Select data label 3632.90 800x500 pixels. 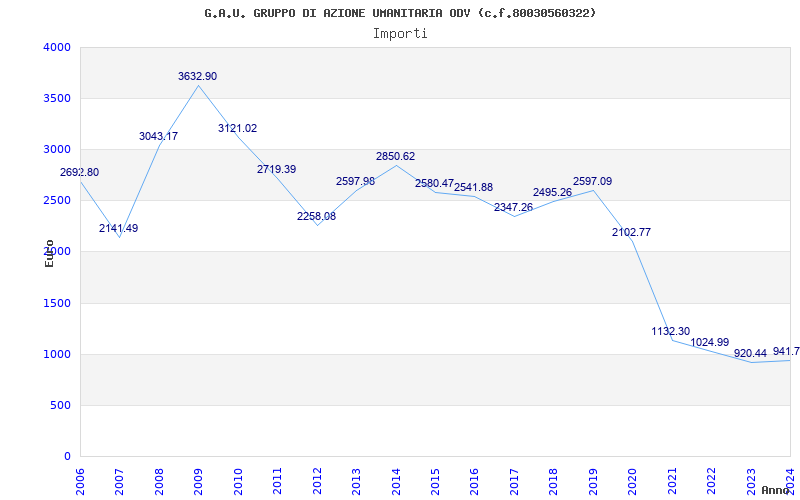click(x=197, y=77)
